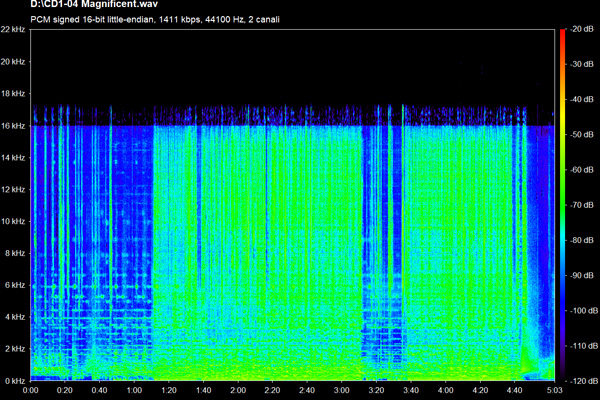Click the 12 kHz frequency axis label
The height and width of the screenshot is (400, 600).
[x=13, y=189]
